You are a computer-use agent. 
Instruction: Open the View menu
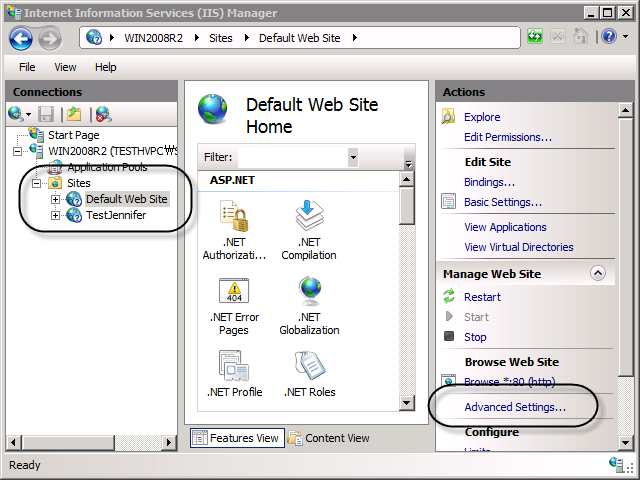65,67
